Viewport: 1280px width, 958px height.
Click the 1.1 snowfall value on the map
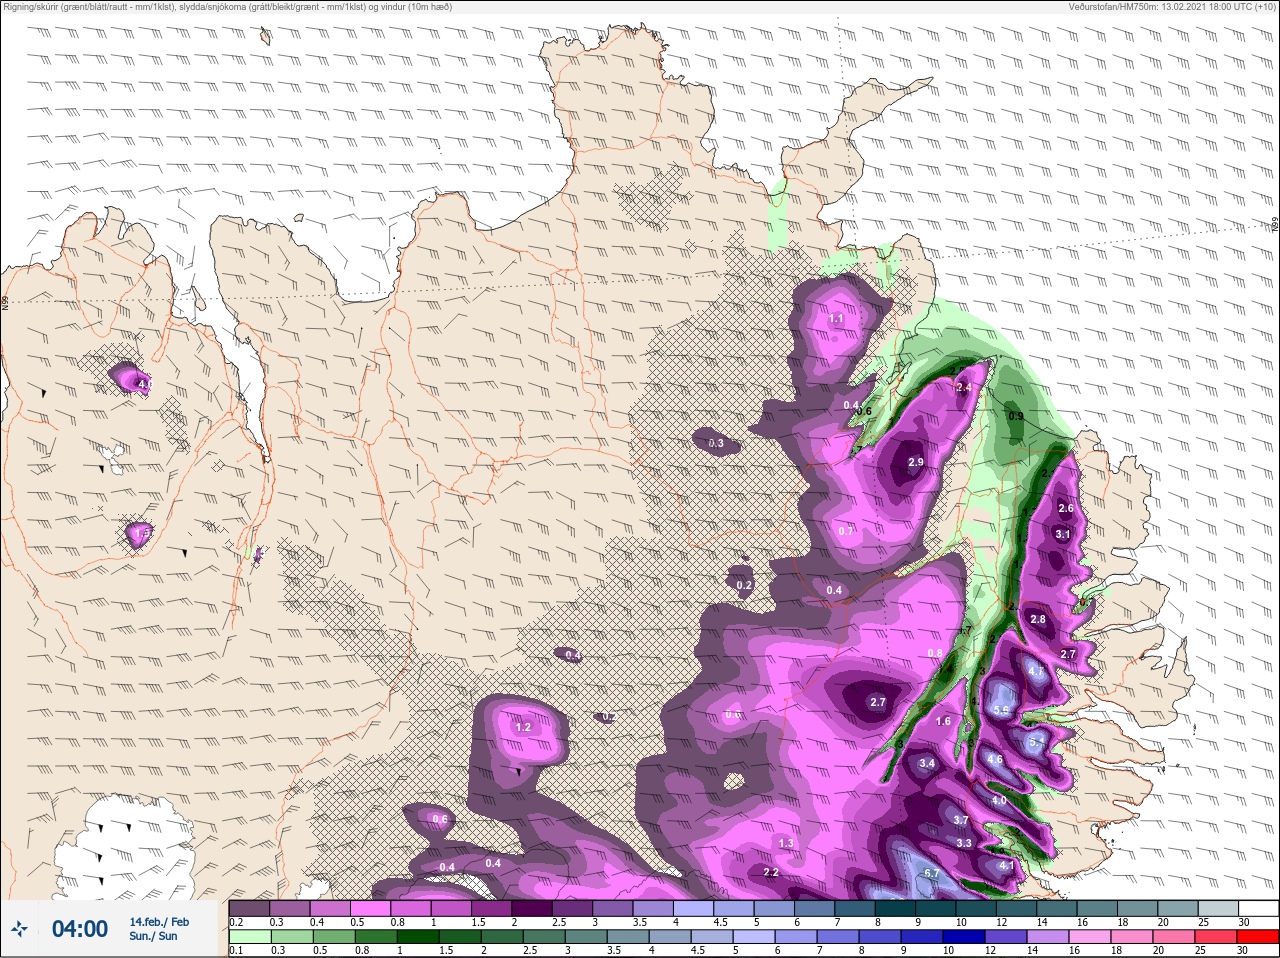tap(837, 319)
